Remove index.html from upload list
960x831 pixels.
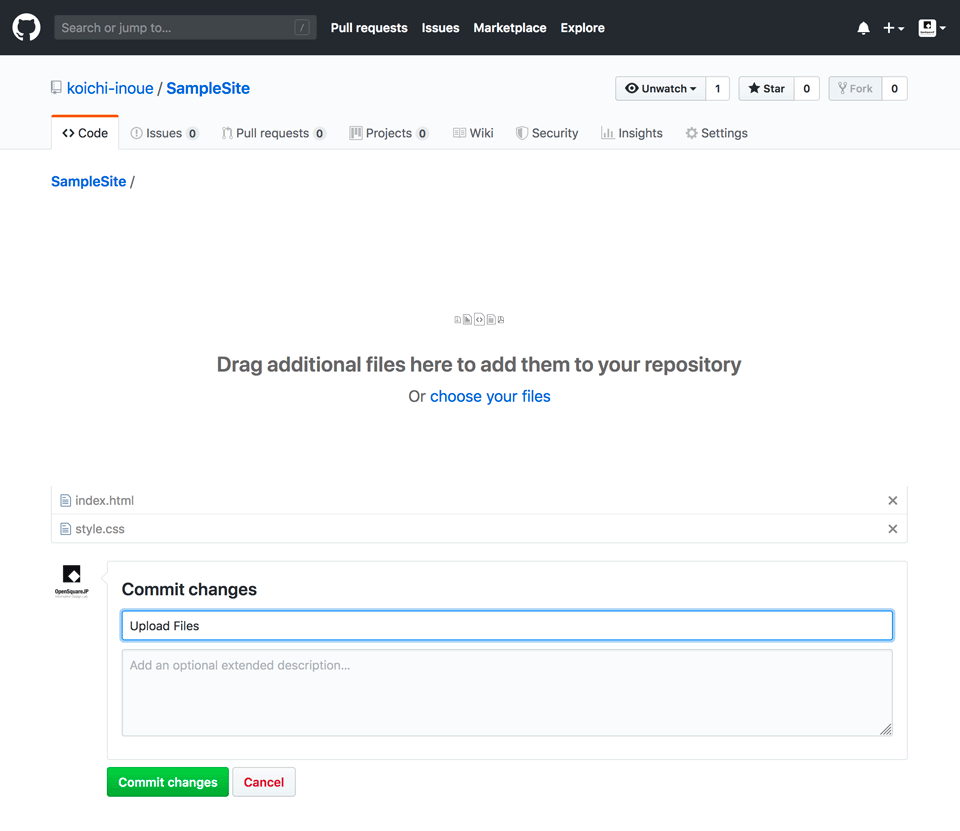pyautogui.click(x=892, y=501)
